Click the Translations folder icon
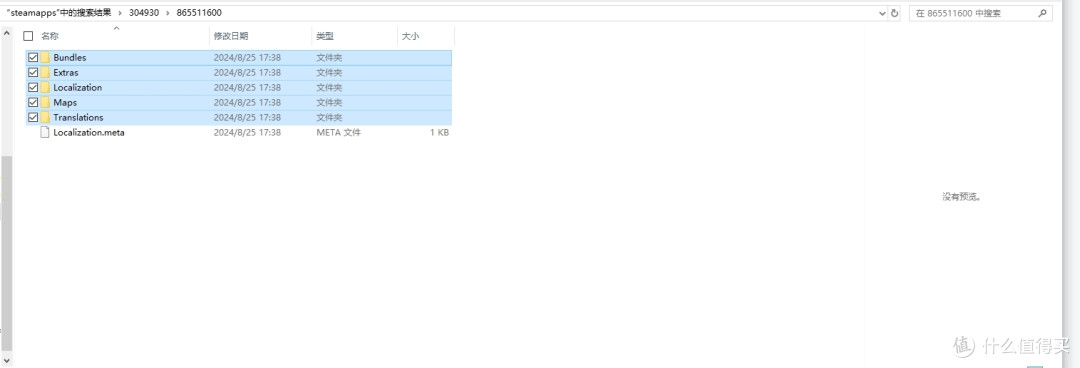 pyautogui.click(x=45, y=117)
